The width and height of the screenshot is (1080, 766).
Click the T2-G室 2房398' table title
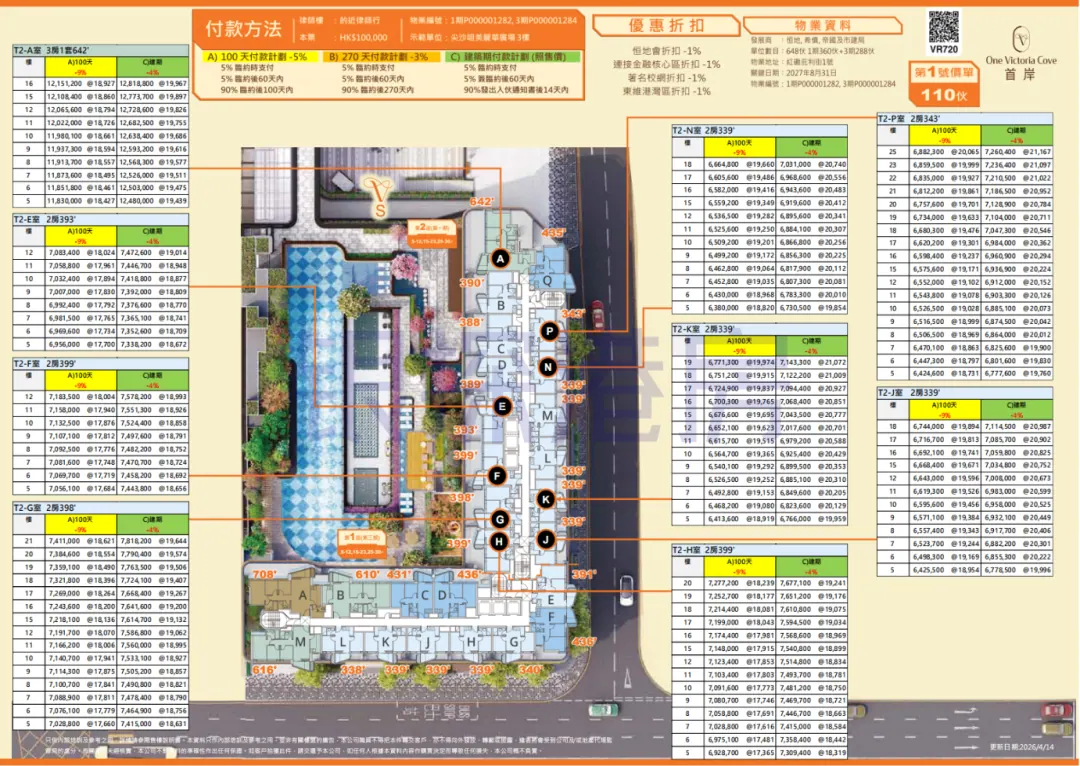tap(101, 508)
